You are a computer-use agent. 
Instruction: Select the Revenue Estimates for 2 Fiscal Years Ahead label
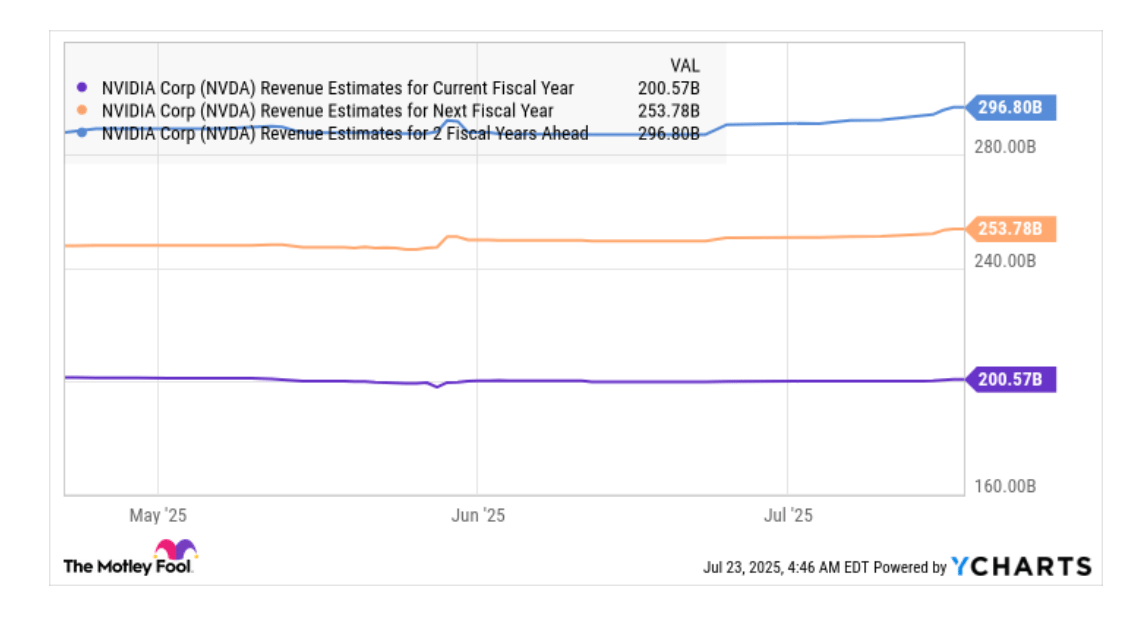[x=345, y=134]
